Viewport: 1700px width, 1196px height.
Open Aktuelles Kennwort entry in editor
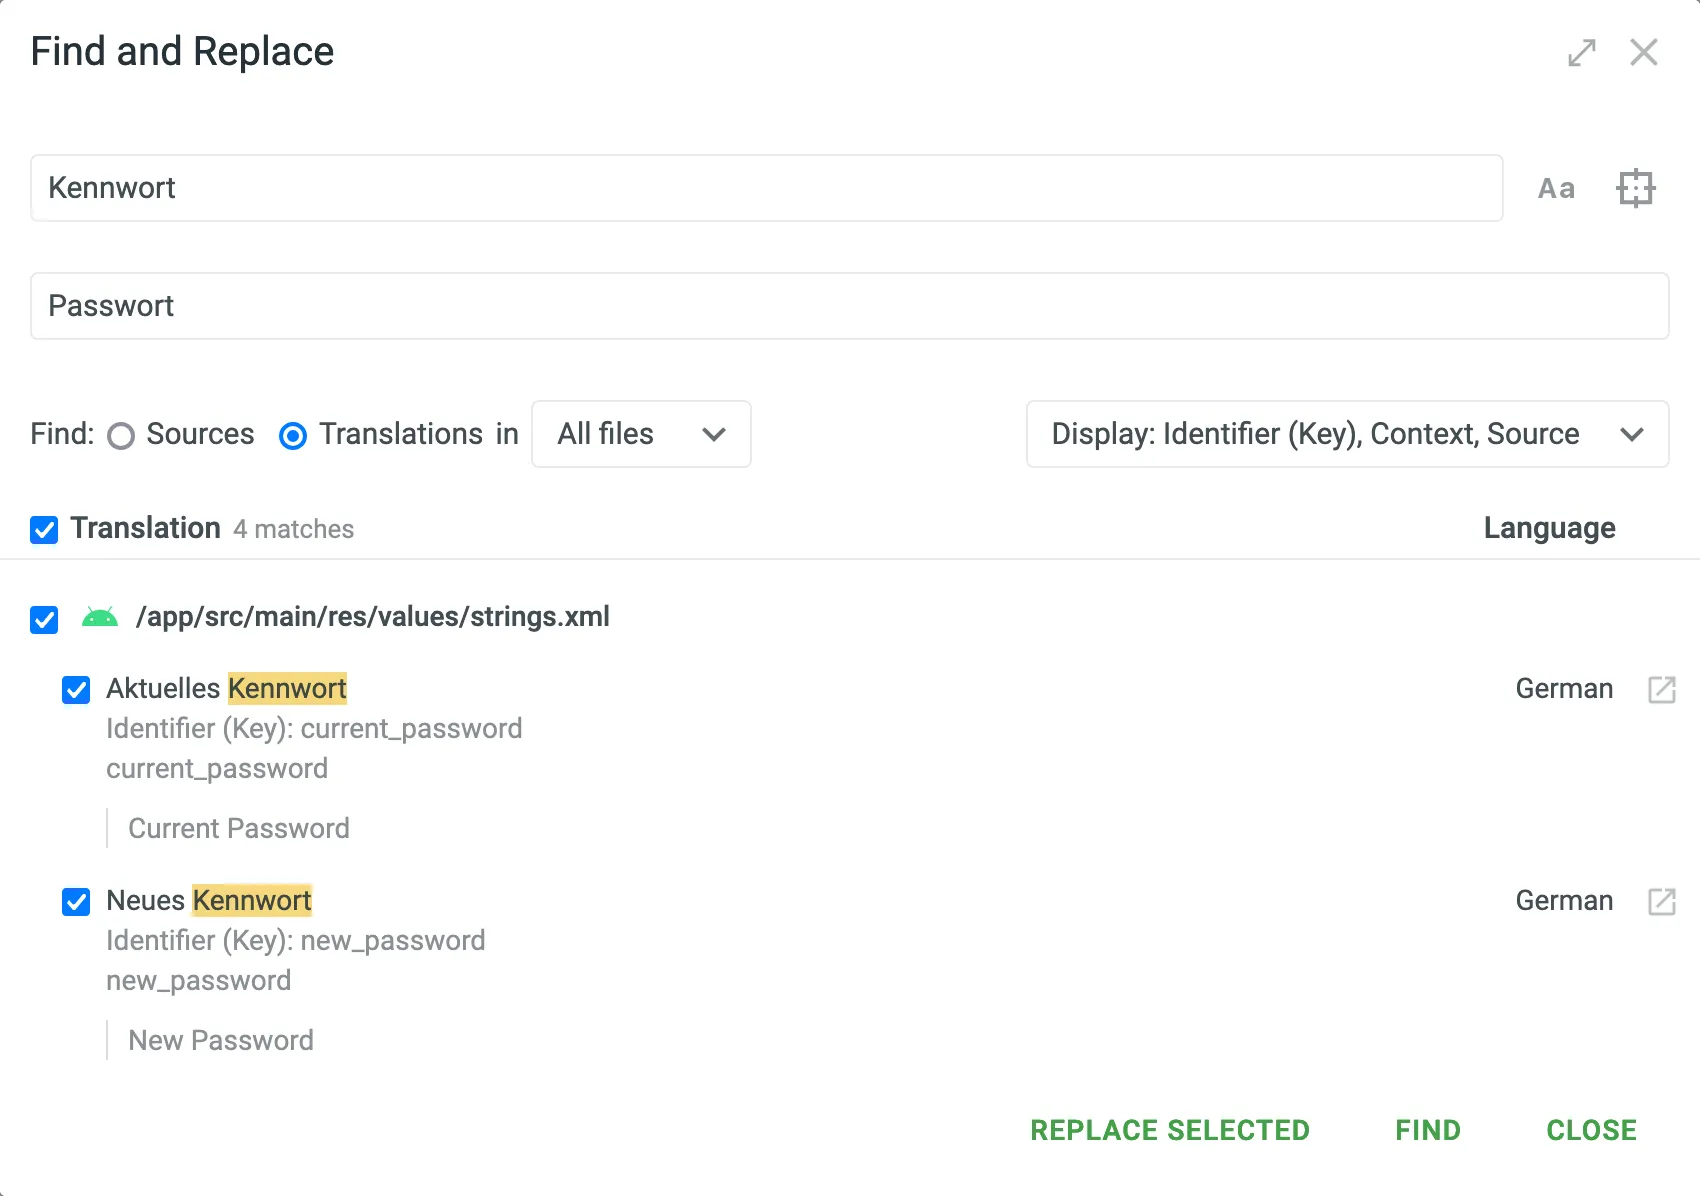[1662, 689]
